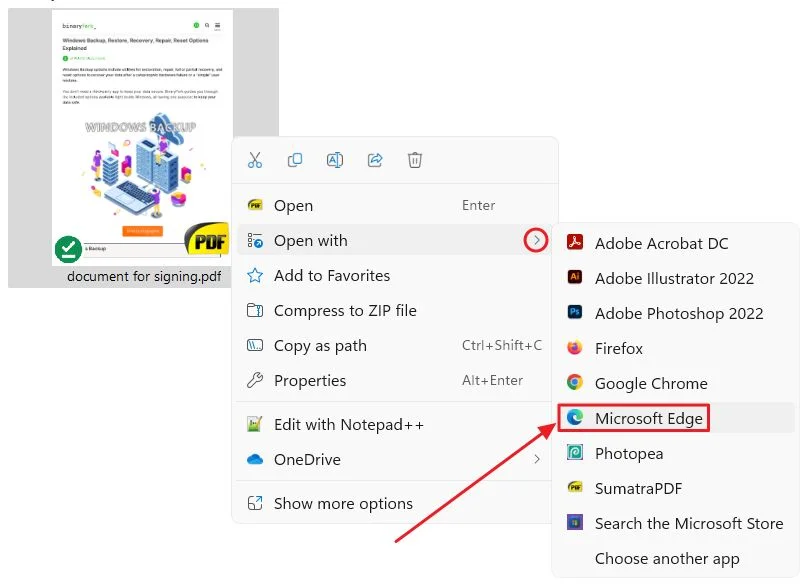Expand the Open with submenu arrow
Viewport: 809px width, 587px height.
click(536, 240)
